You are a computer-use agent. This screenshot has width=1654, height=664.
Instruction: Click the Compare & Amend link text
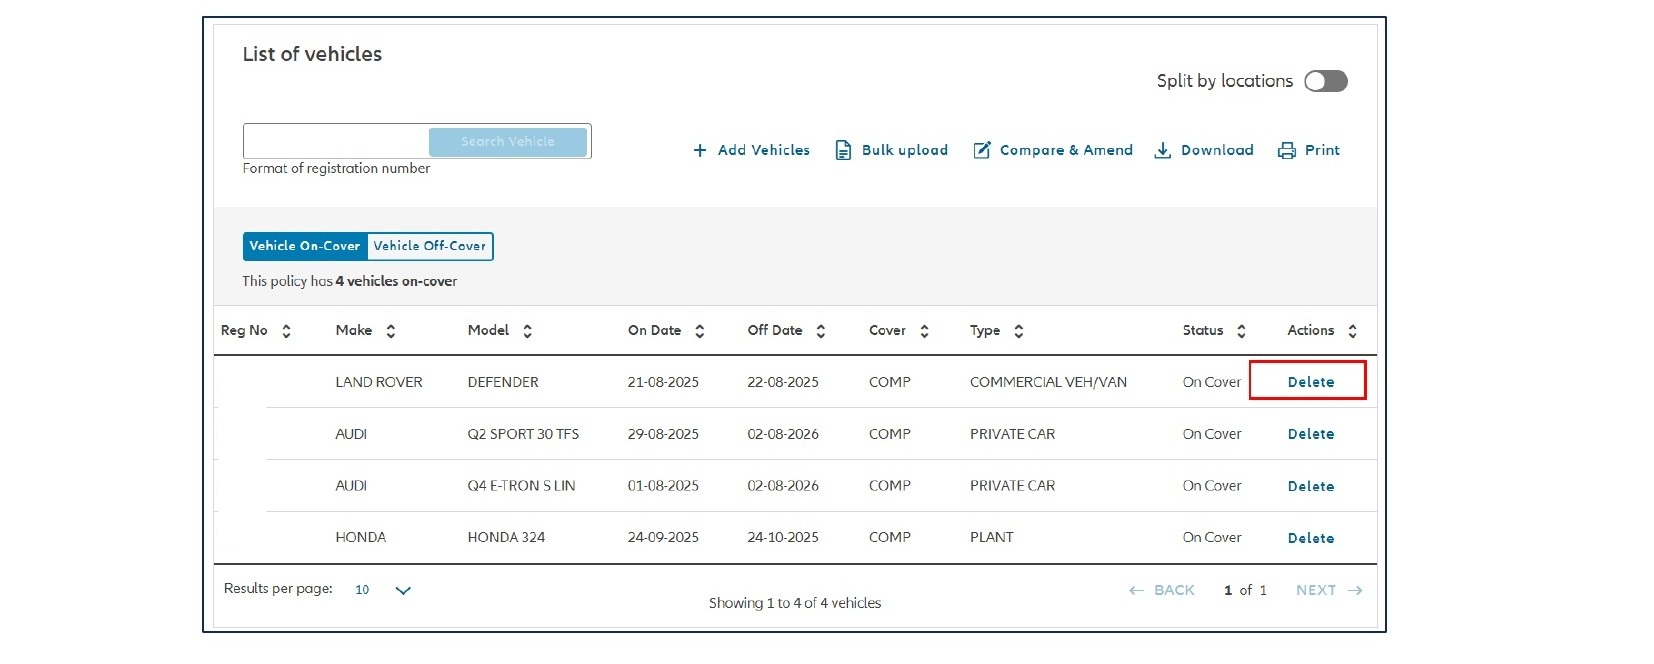click(1066, 150)
